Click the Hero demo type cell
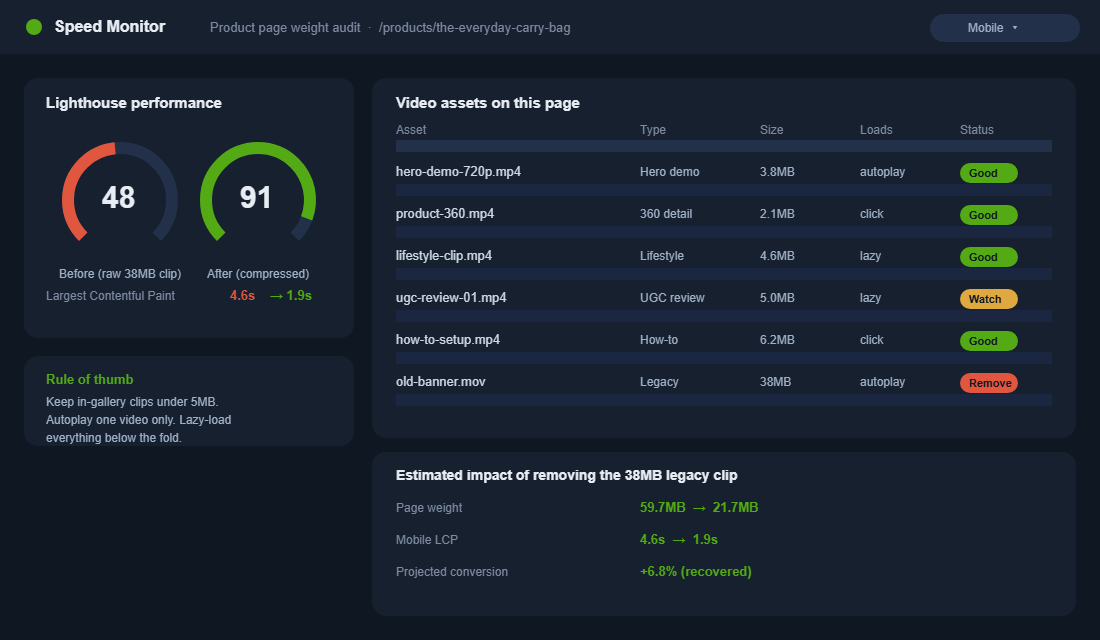The width and height of the screenshot is (1100, 640). [x=669, y=172]
